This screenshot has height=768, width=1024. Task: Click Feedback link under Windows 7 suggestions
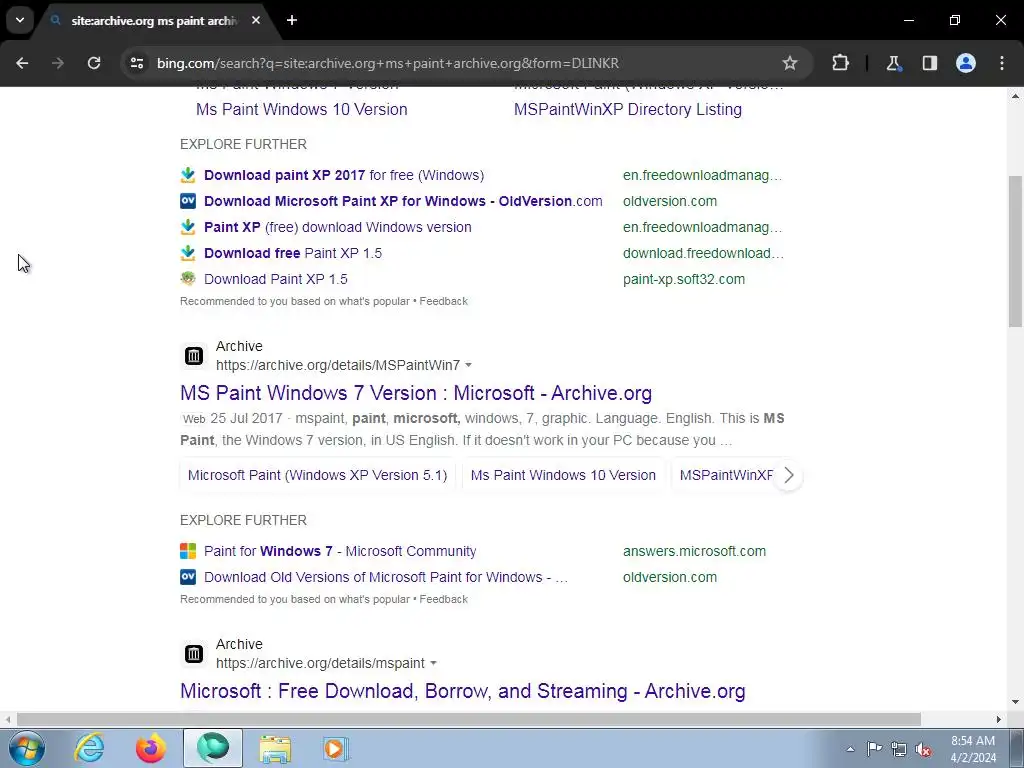pyautogui.click(x=443, y=599)
